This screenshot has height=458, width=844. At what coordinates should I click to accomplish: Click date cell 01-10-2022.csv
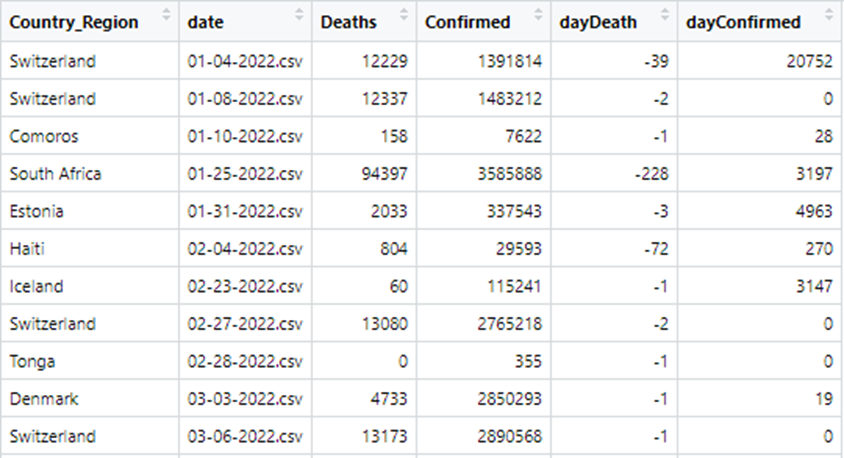point(245,136)
